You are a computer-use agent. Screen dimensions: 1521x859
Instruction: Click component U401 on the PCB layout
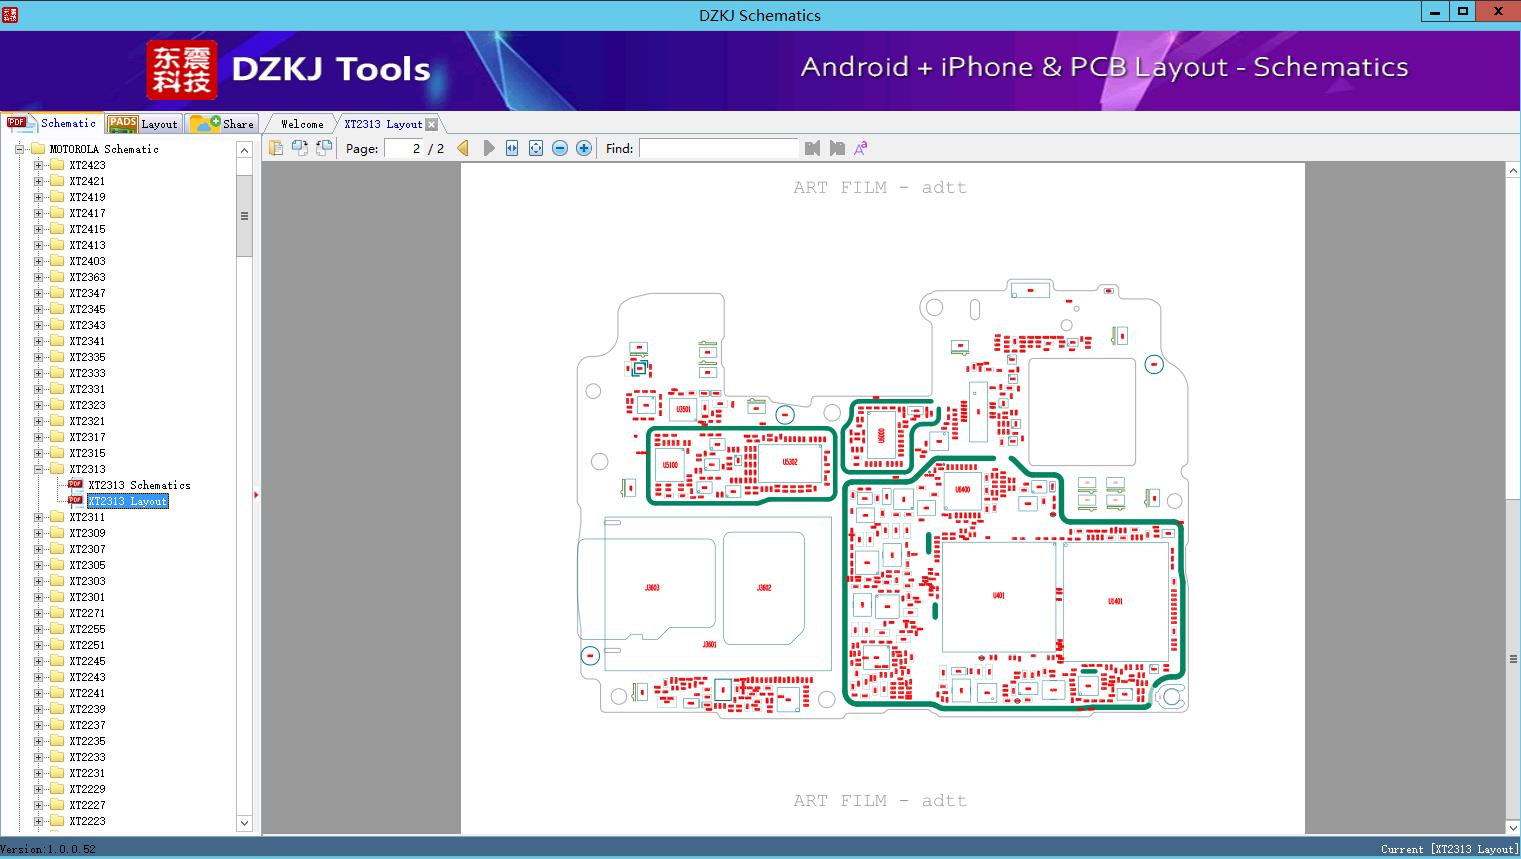click(998, 596)
